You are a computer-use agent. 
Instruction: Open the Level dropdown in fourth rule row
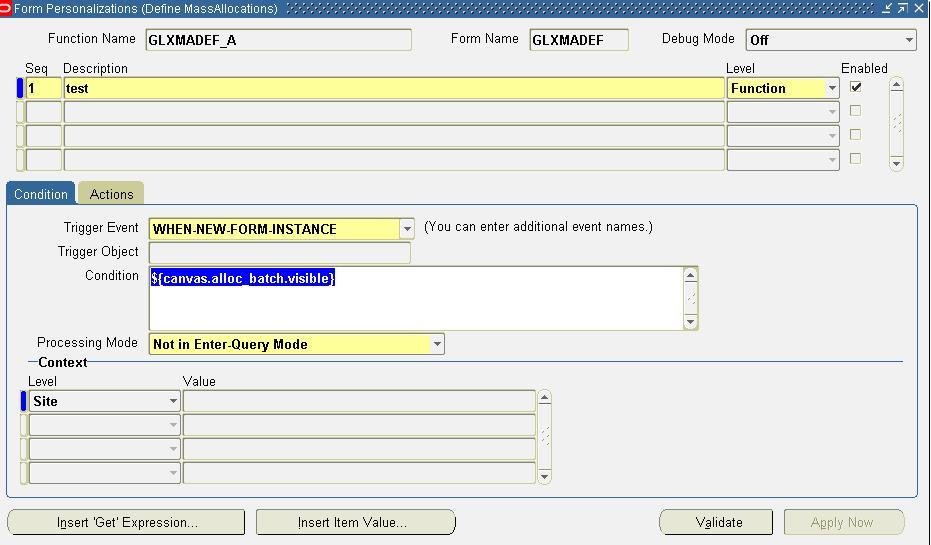click(832, 160)
